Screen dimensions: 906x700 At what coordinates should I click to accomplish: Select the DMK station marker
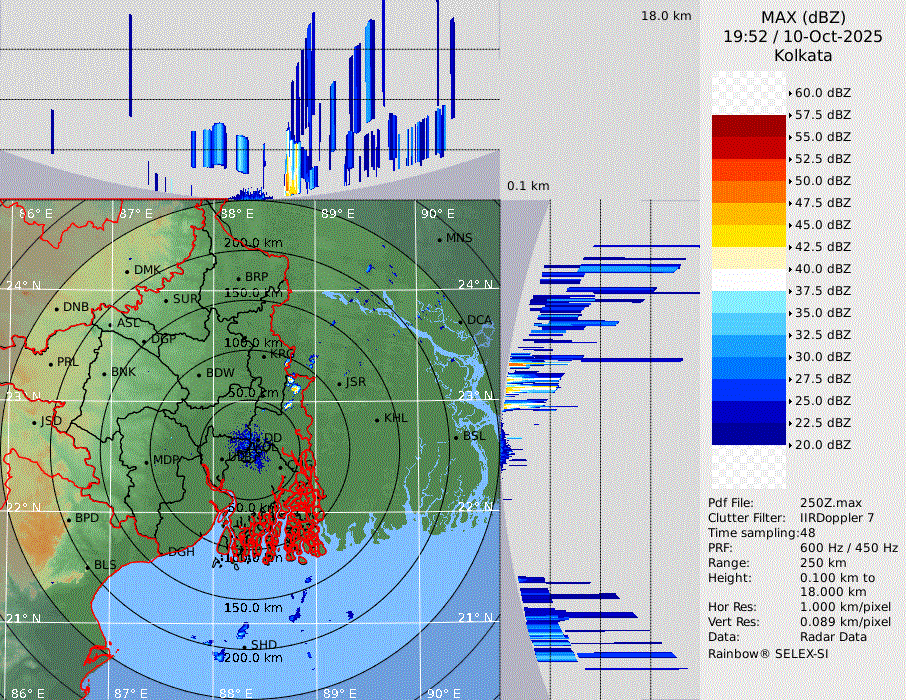click(x=128, y=271)
